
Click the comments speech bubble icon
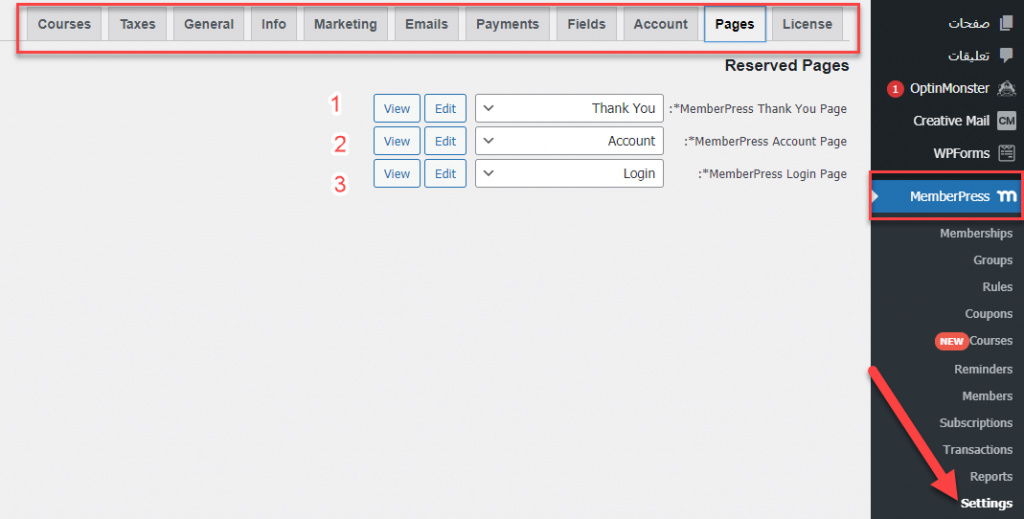pos(1006,56)
